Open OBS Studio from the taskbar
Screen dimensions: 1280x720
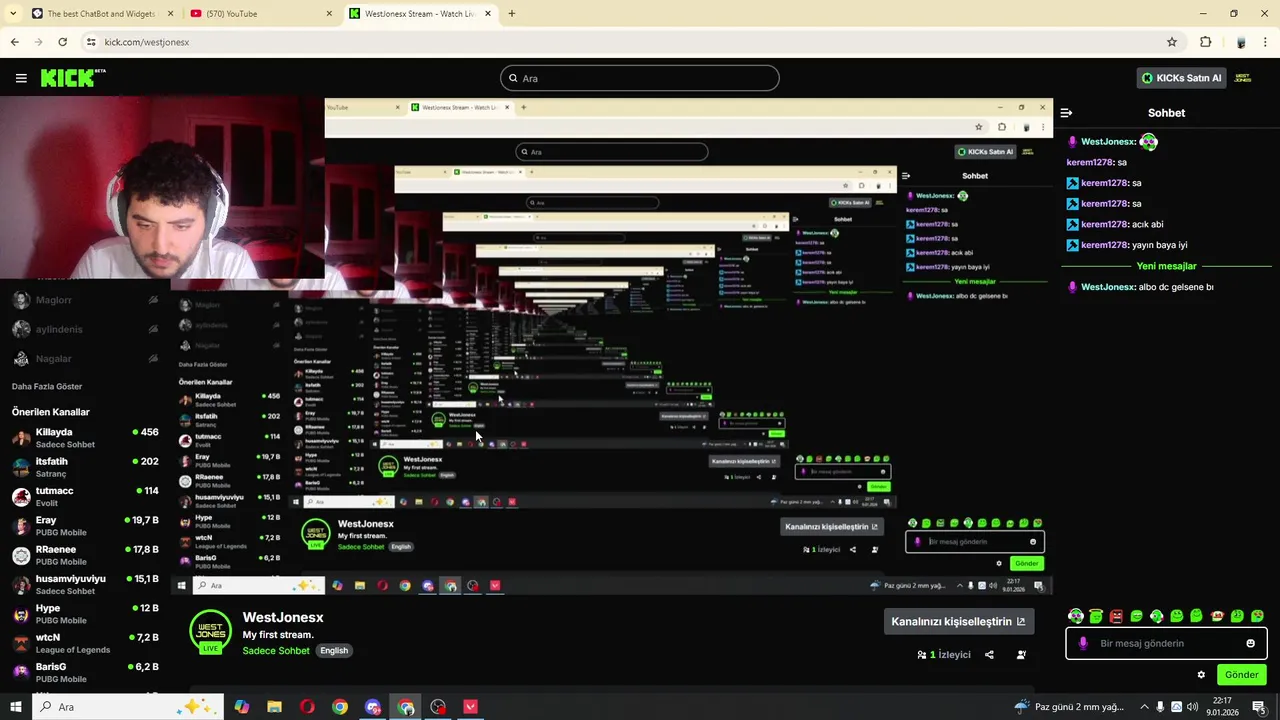438,707
